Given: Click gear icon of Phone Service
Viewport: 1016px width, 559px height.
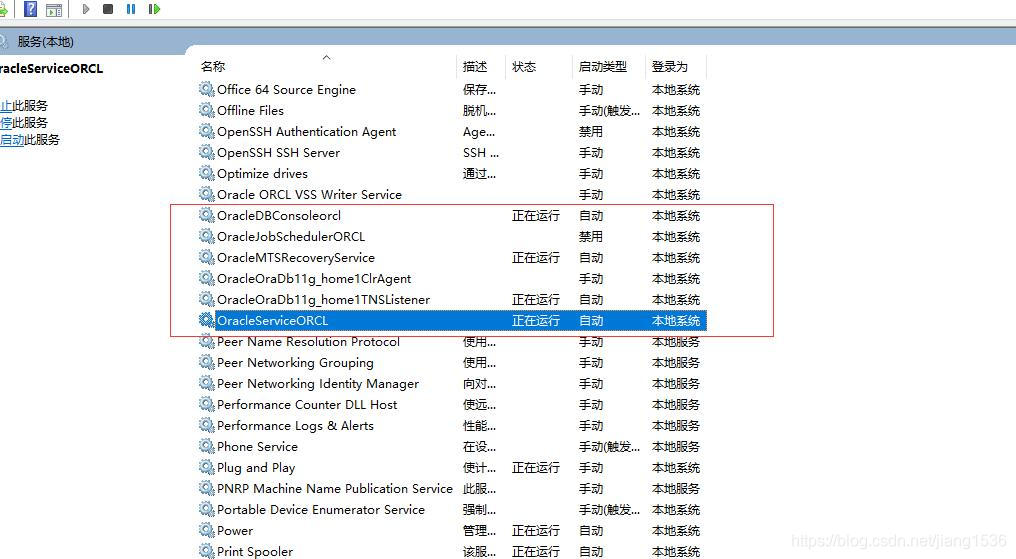Looking at the screenshot, I should point(207,446).
